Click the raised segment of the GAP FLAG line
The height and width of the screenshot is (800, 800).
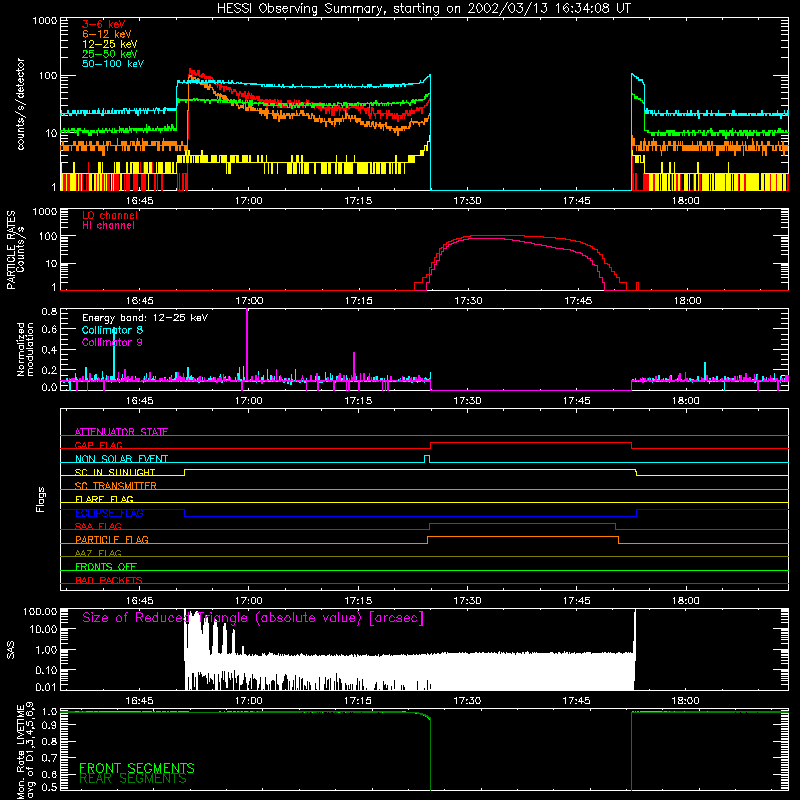[x=531, y=443]
